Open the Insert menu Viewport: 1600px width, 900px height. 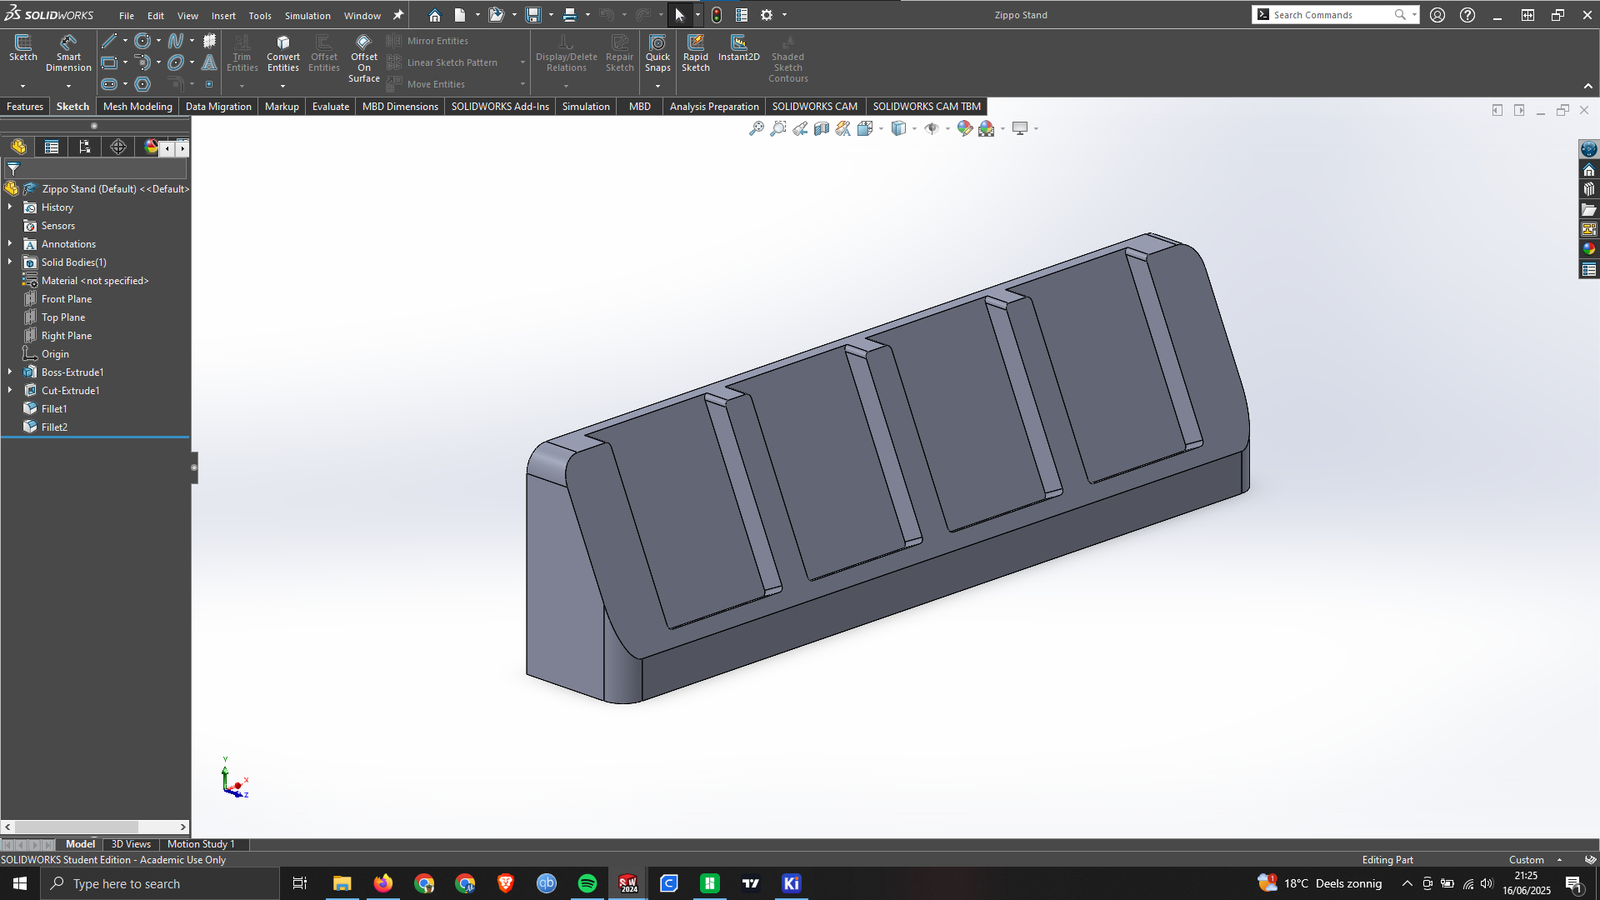223,16
